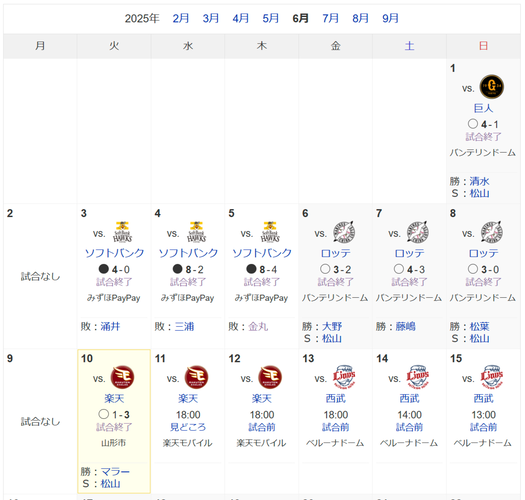The image size is (525, 500).
Task: Click the Rakuten Eagles logo on June 11
Action: pyautogui.click(x=197, y=377)
